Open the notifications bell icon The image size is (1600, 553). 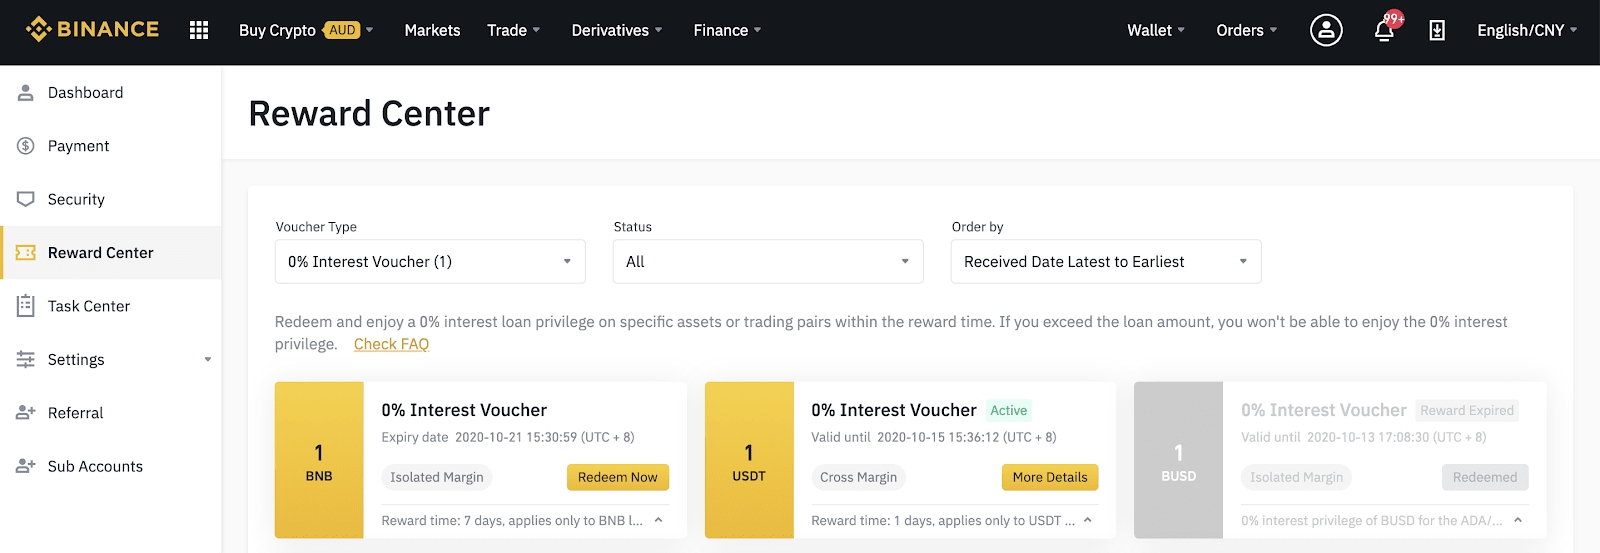click(1384, 30)
